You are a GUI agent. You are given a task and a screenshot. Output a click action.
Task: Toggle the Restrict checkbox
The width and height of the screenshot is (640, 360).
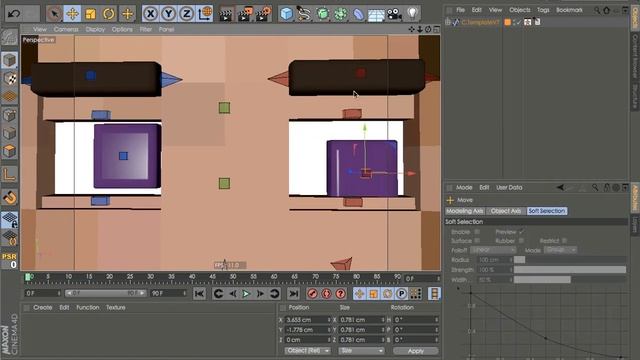pyautogui.click(x=564, y=241)
